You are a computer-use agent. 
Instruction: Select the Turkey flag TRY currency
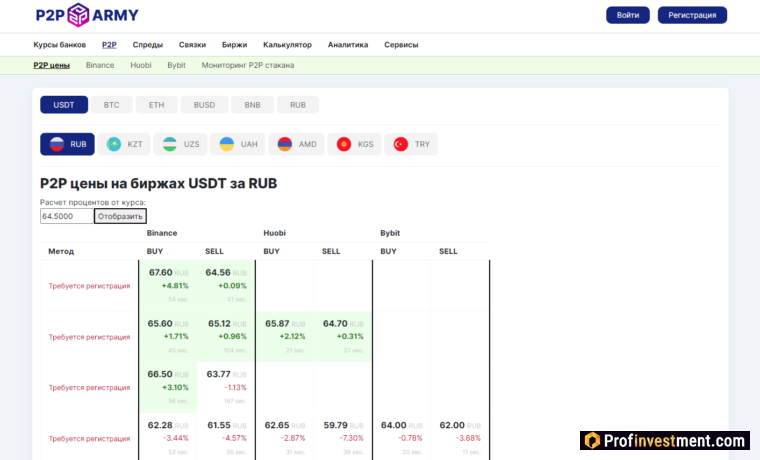(412, 144)
